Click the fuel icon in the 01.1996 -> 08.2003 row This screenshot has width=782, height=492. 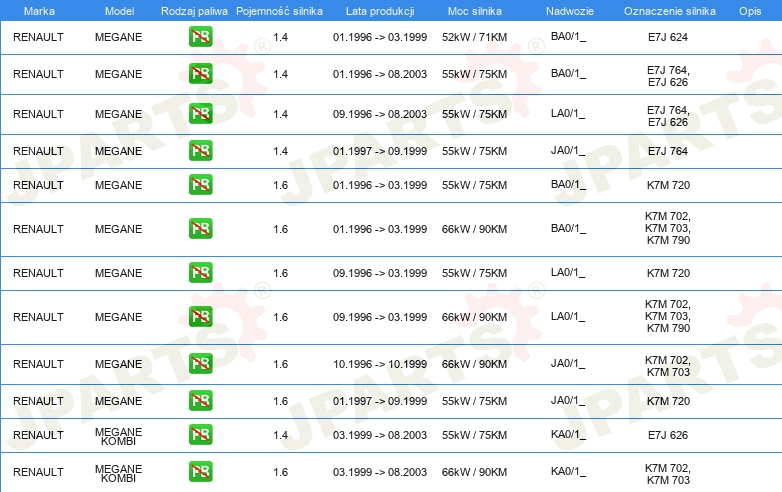[x=200, y=73]
